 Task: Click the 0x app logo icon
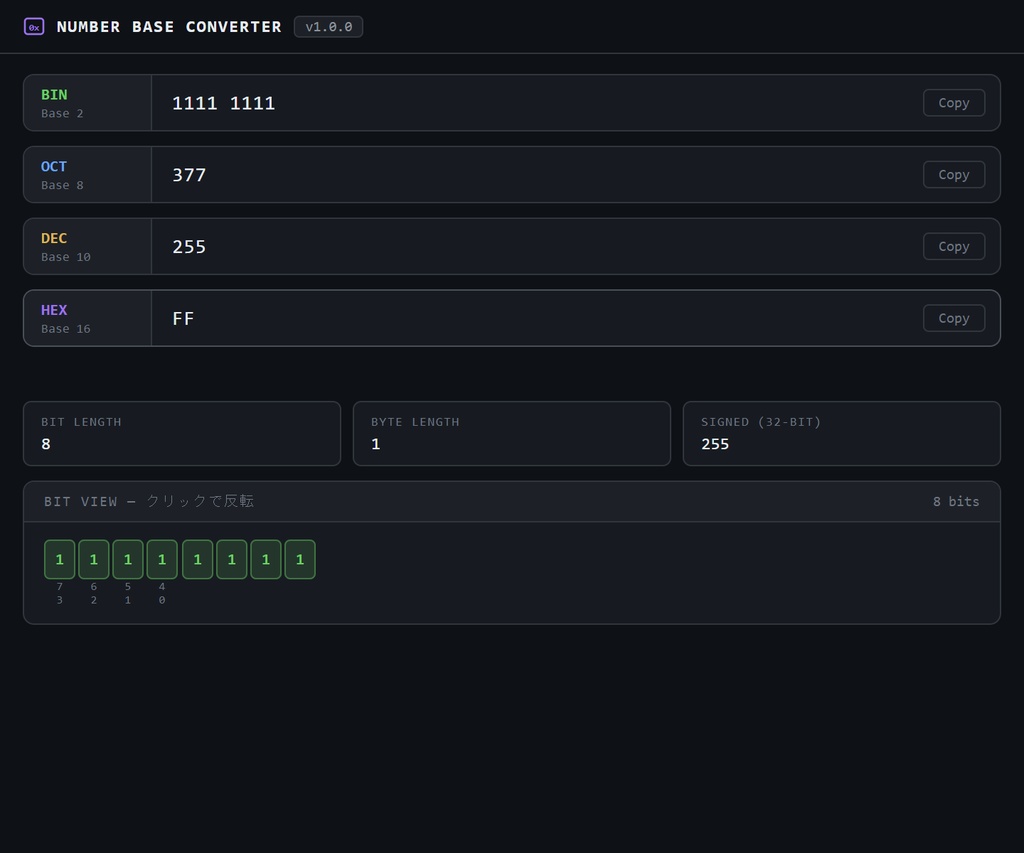(x=34, y=27)
